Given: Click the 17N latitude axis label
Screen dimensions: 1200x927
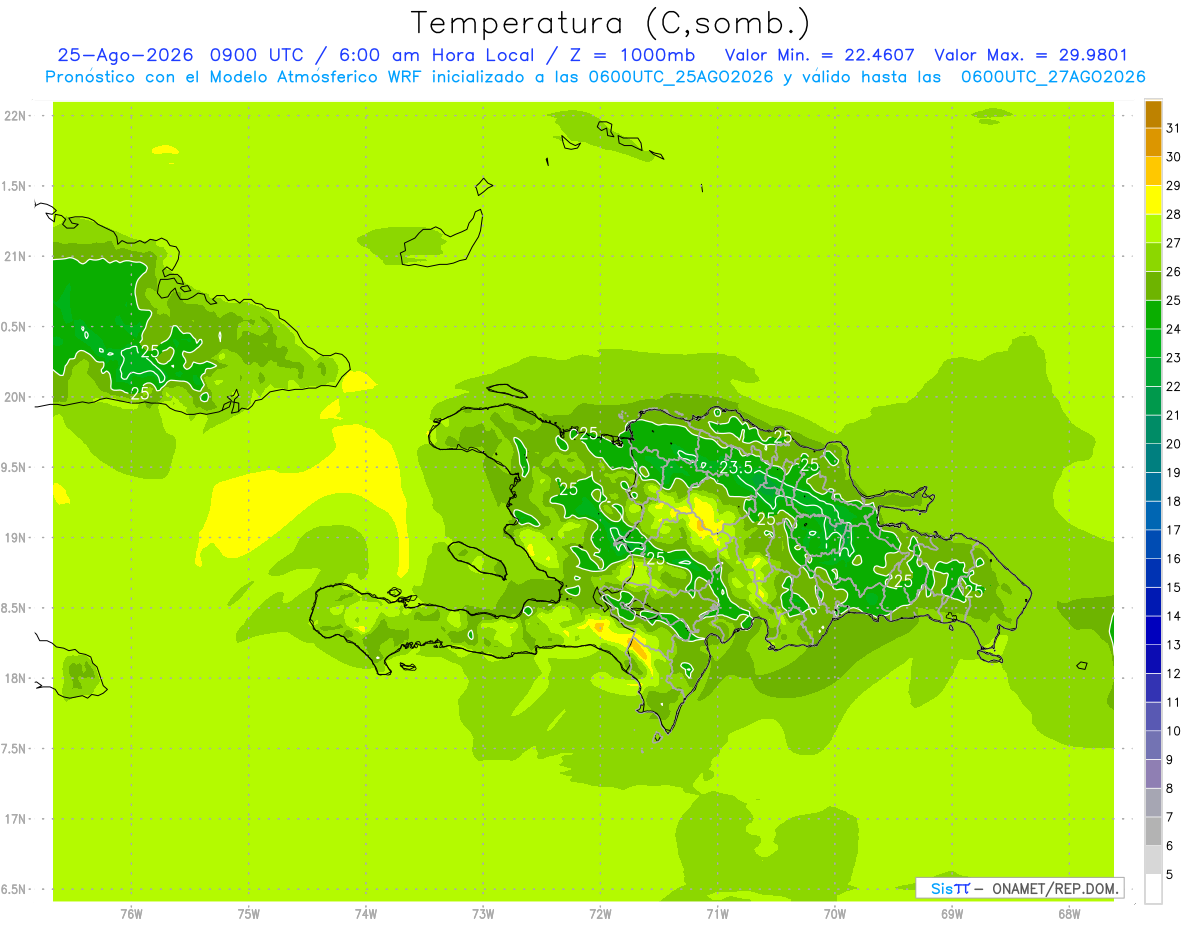Looking at the screenshot, I should (x=15, y=819).
